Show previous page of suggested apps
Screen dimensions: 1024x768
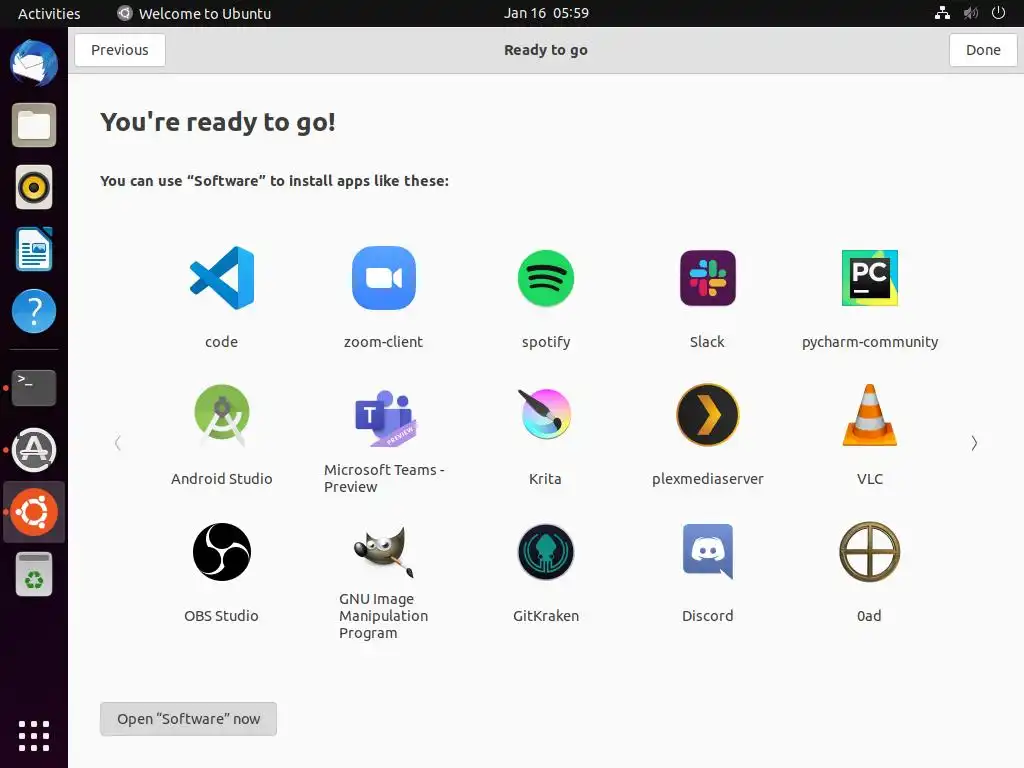(x=118, y=443)
